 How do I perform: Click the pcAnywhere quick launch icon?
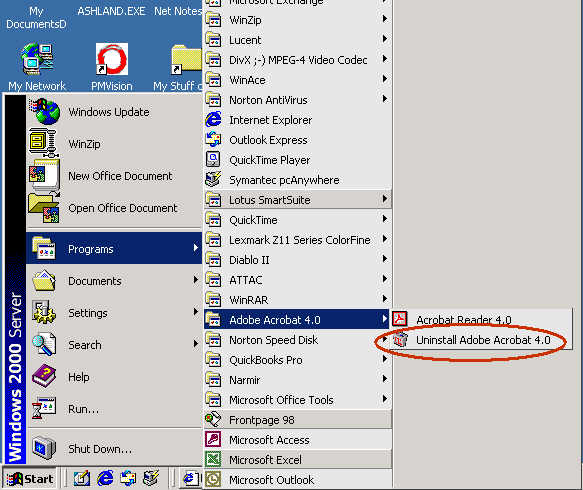[151, 478]
